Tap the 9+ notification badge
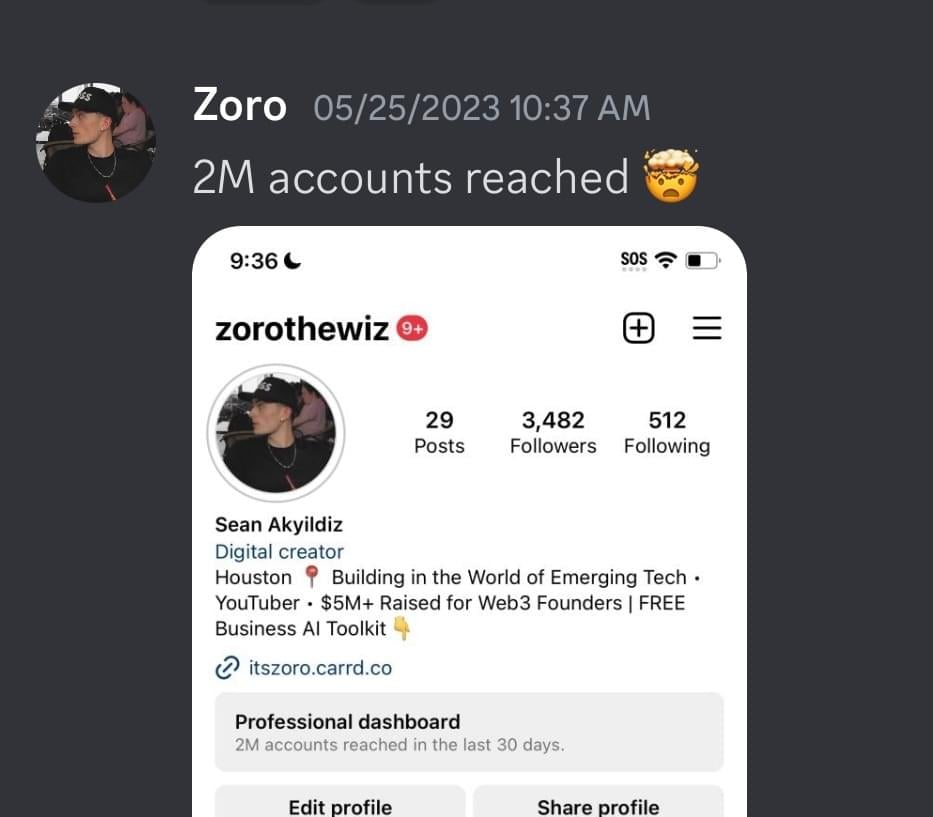This screenshot has height=817, width=933. coord(412,328)
